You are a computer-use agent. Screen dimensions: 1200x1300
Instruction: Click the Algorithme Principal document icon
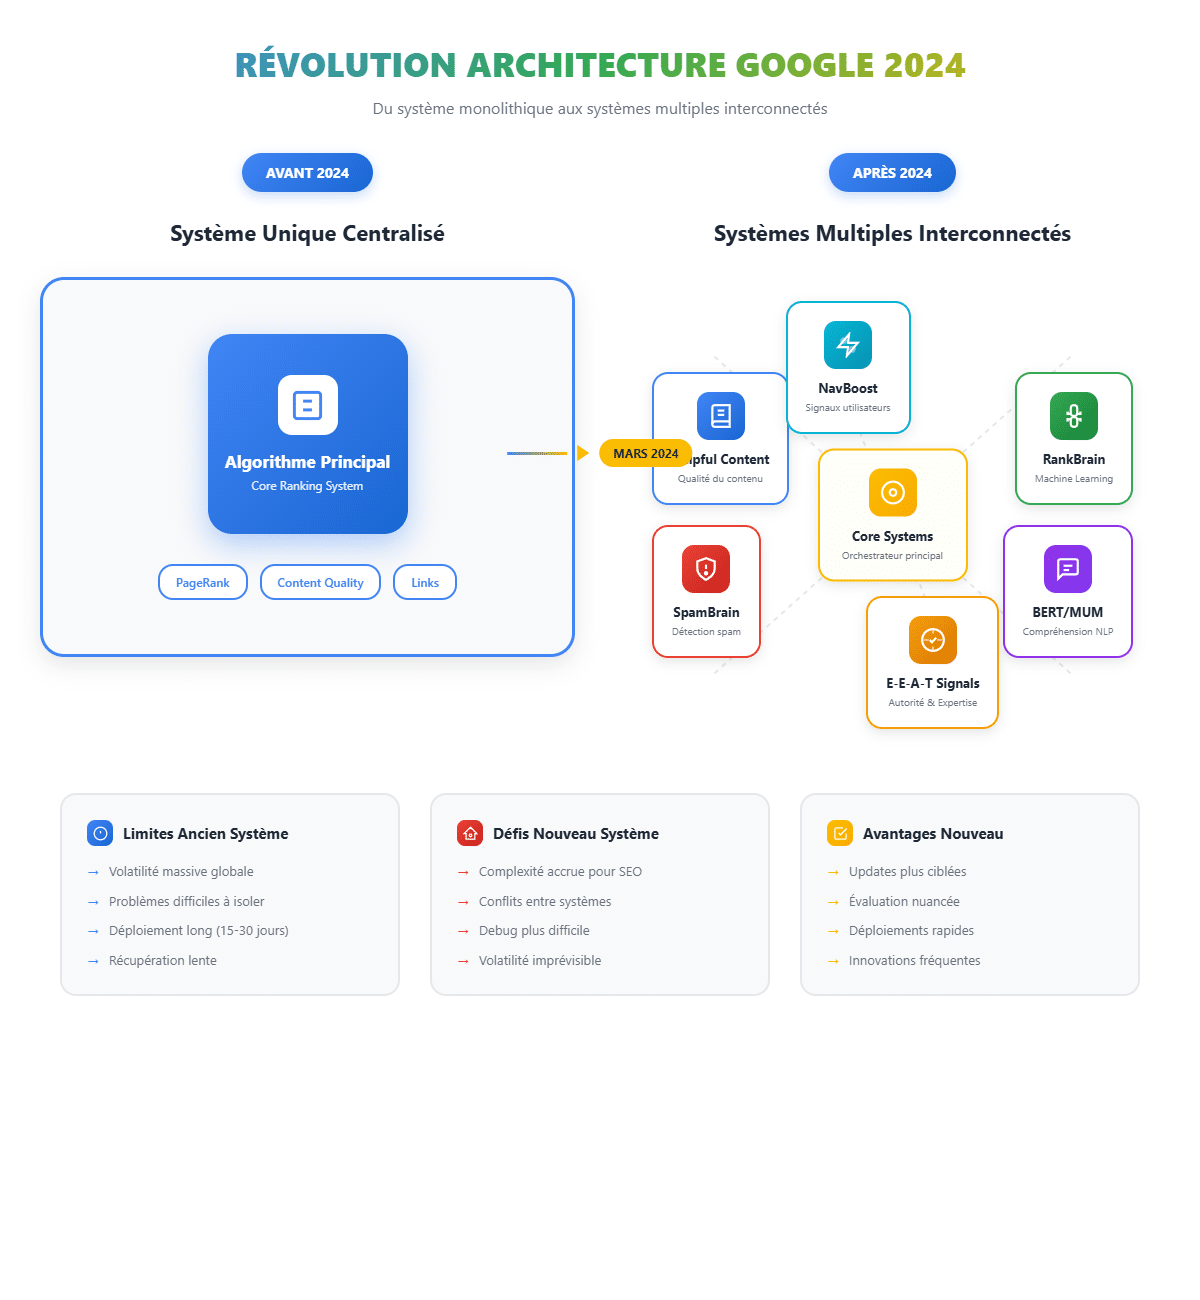308,405
